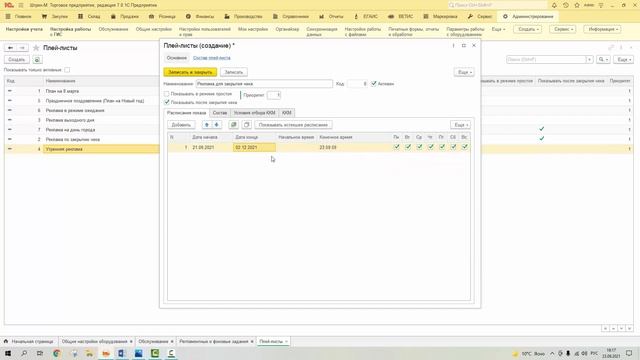
Task: Uncheck Wednesday (Ср) in schedule row
Action: 419,147
